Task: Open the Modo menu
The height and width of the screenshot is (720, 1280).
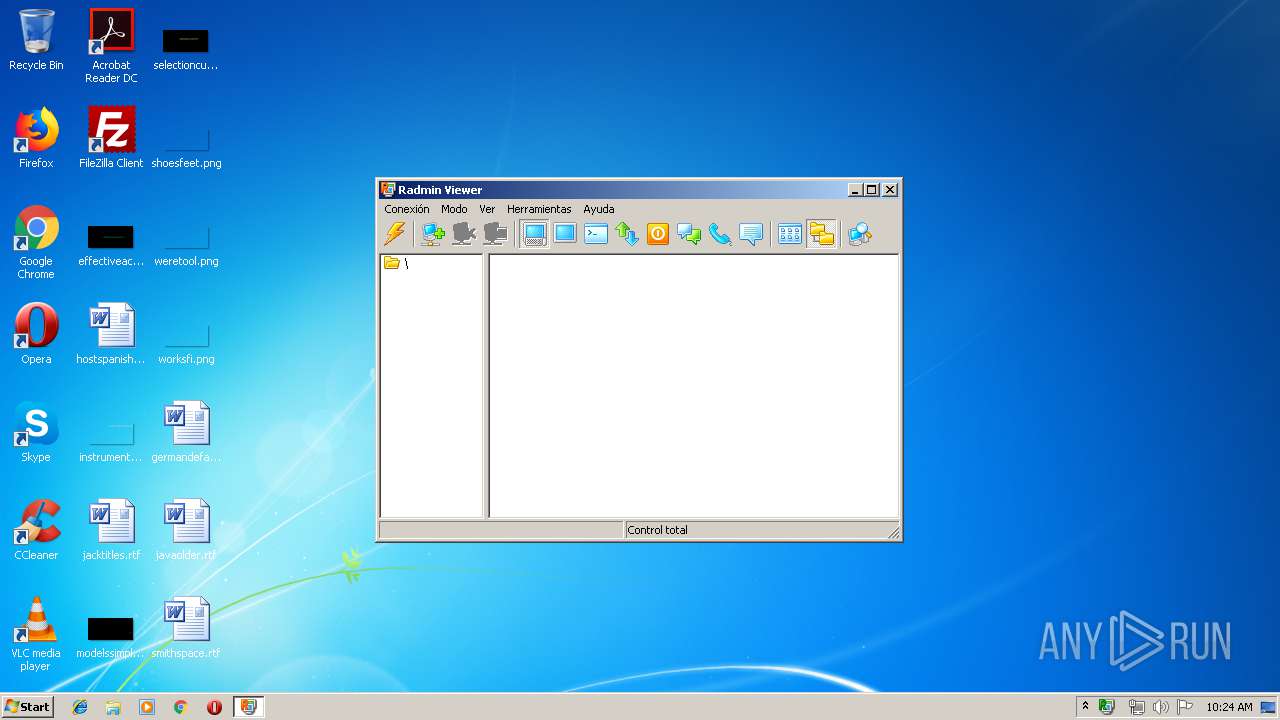Action: [x=454, y=209]
